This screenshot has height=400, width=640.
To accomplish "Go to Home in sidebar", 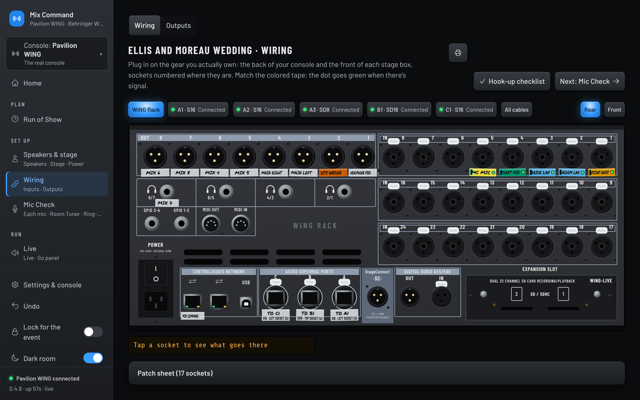I will [x=57, y=83].
